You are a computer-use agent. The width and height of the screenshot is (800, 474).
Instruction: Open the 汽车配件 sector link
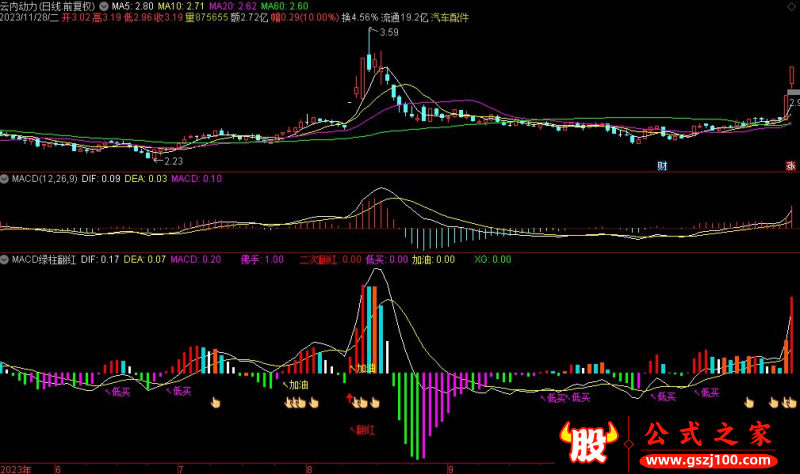coord(449,17)
